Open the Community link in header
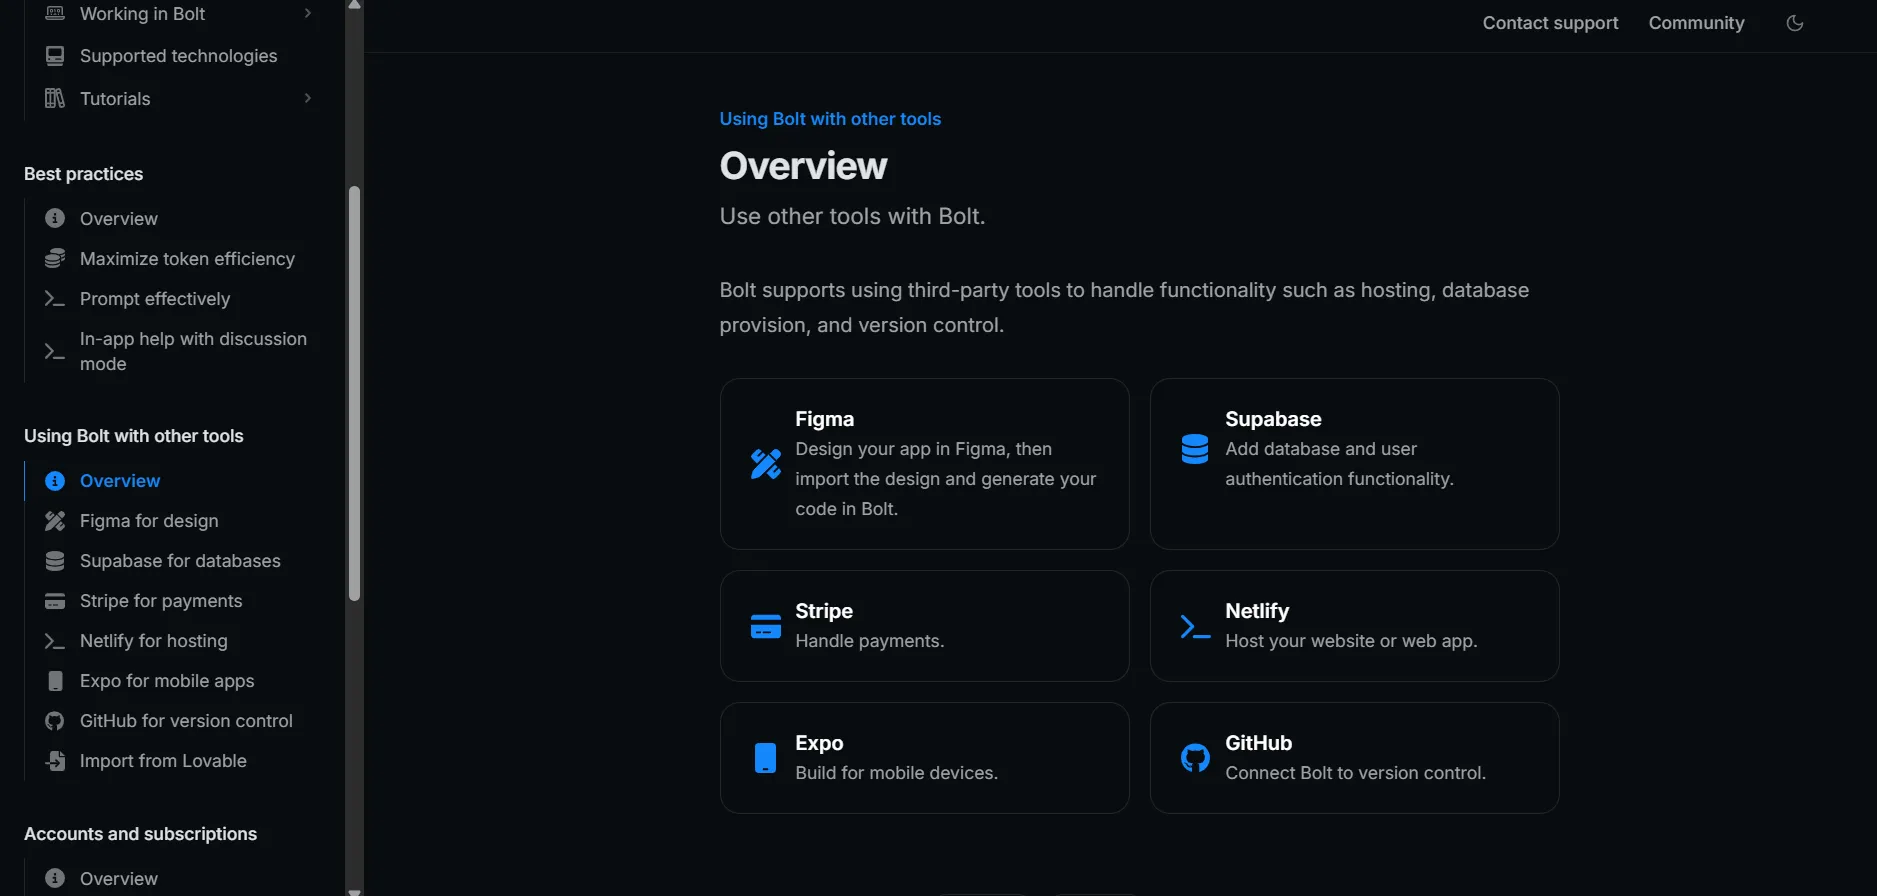The image size is (1877, 896). (x=1696, y=23)
